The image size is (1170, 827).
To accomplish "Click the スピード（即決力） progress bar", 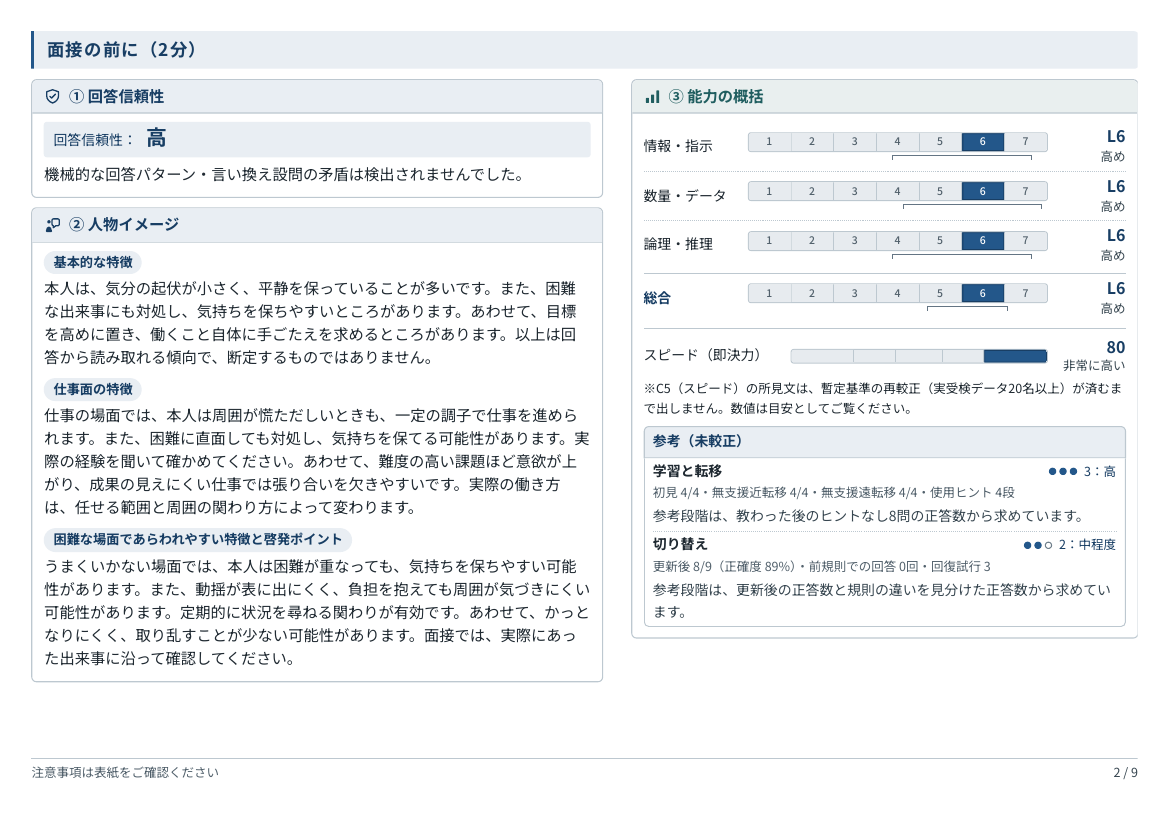I will point(919,356).
